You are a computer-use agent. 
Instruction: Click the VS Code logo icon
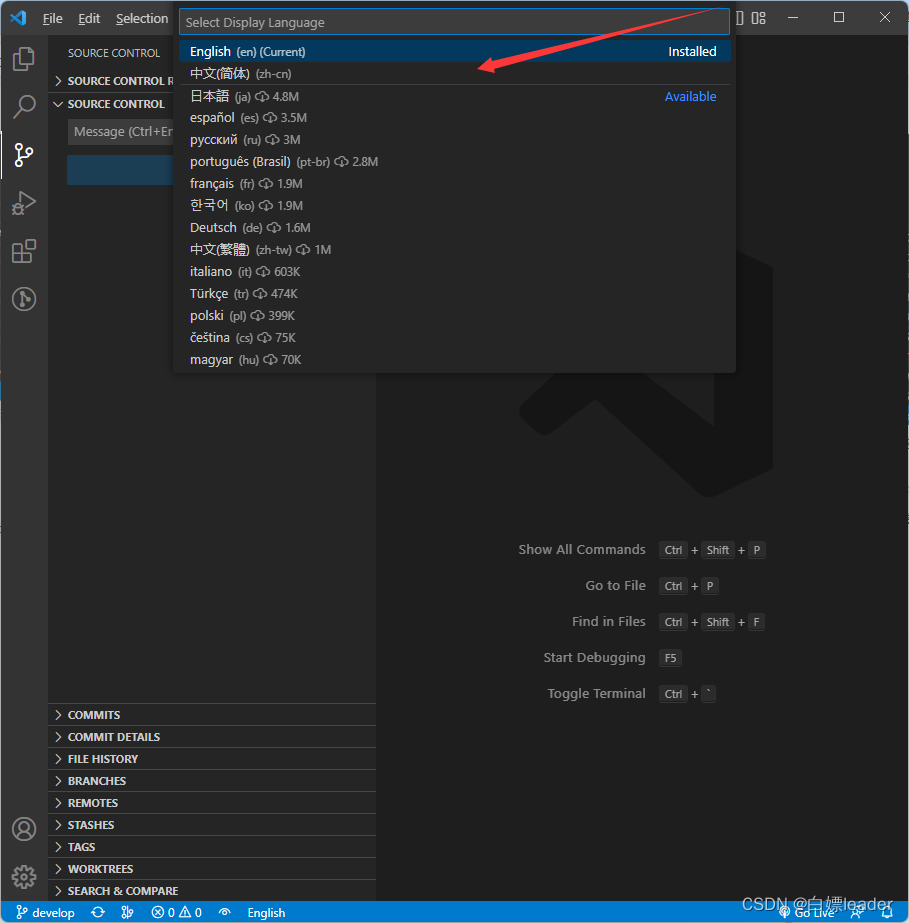click(x=18, y=18)
